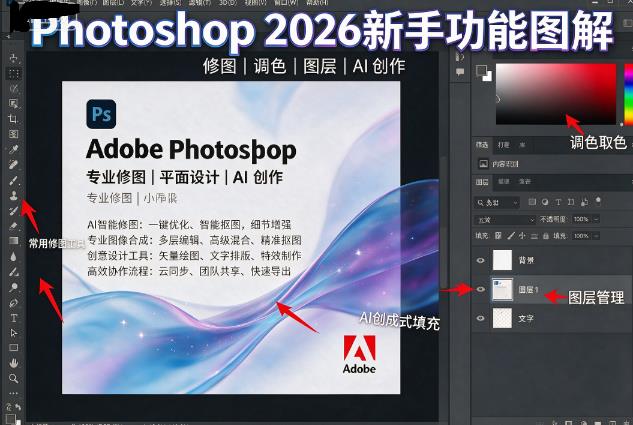Select the Clone Stamp tool
The height and width of the screenshot is (425, 633).
pyautogui.click(x=14, y=195)
